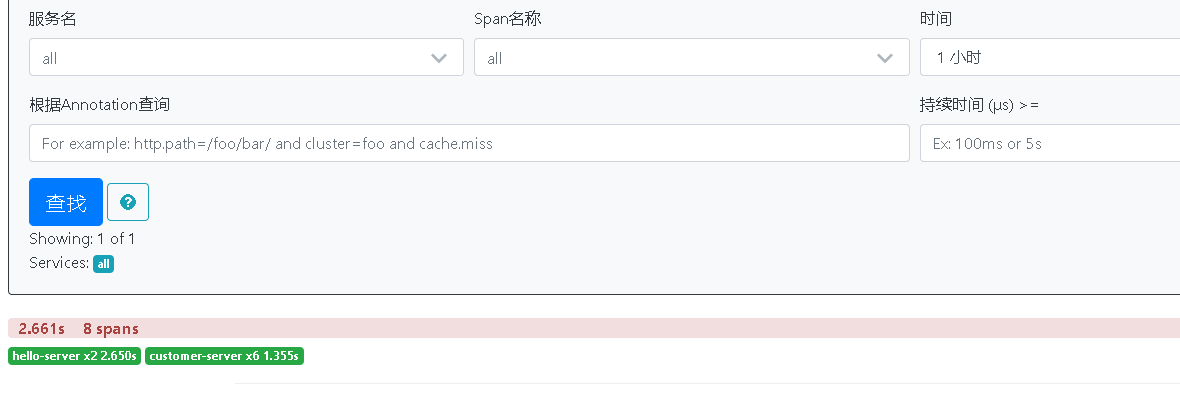Select the hello-server x2 service tag
This screenshot has width=1180, height=413.
[74, 356]
